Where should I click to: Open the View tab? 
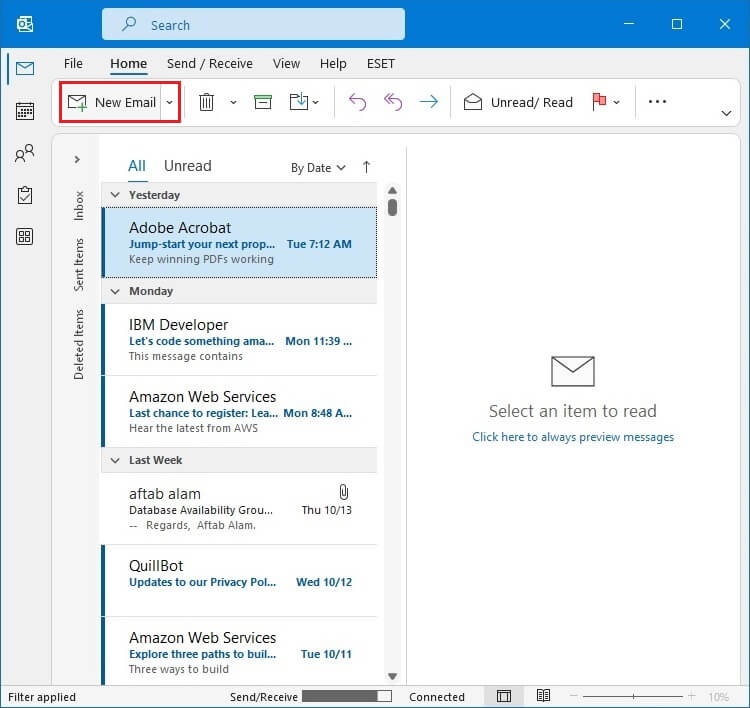pyautogui.click(x=286, y=64)
